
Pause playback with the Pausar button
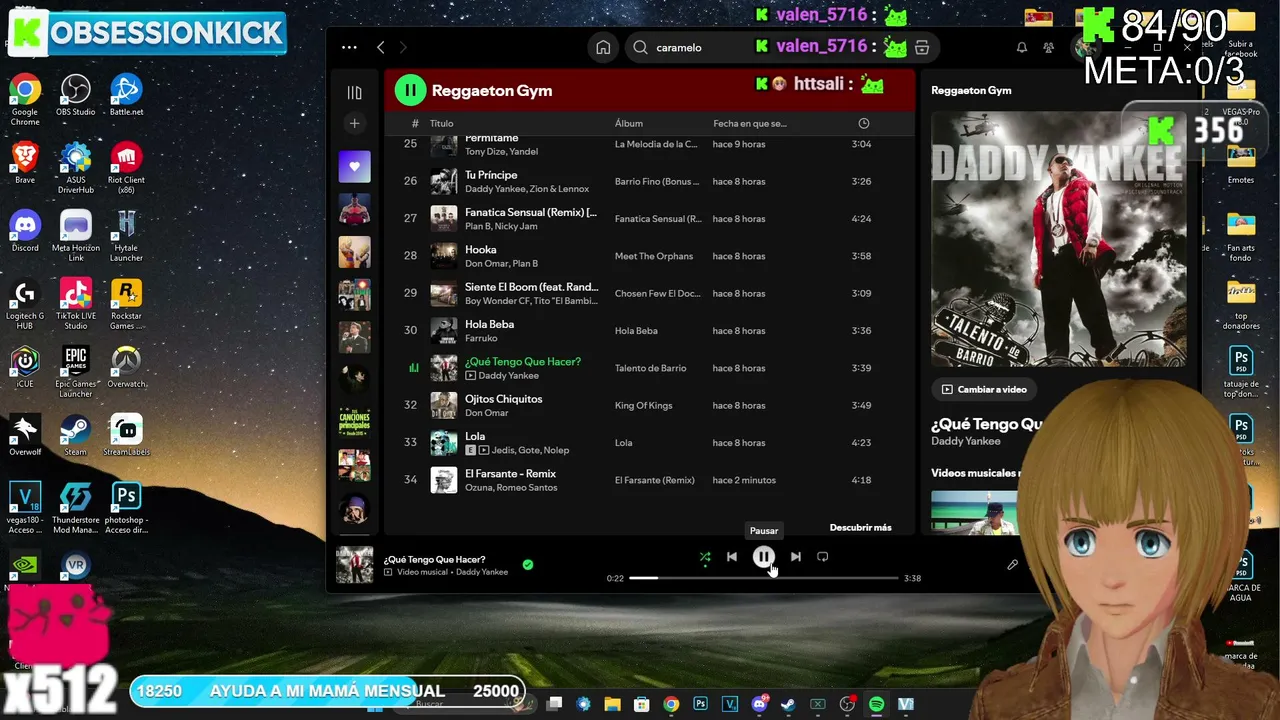pos(763,557)
